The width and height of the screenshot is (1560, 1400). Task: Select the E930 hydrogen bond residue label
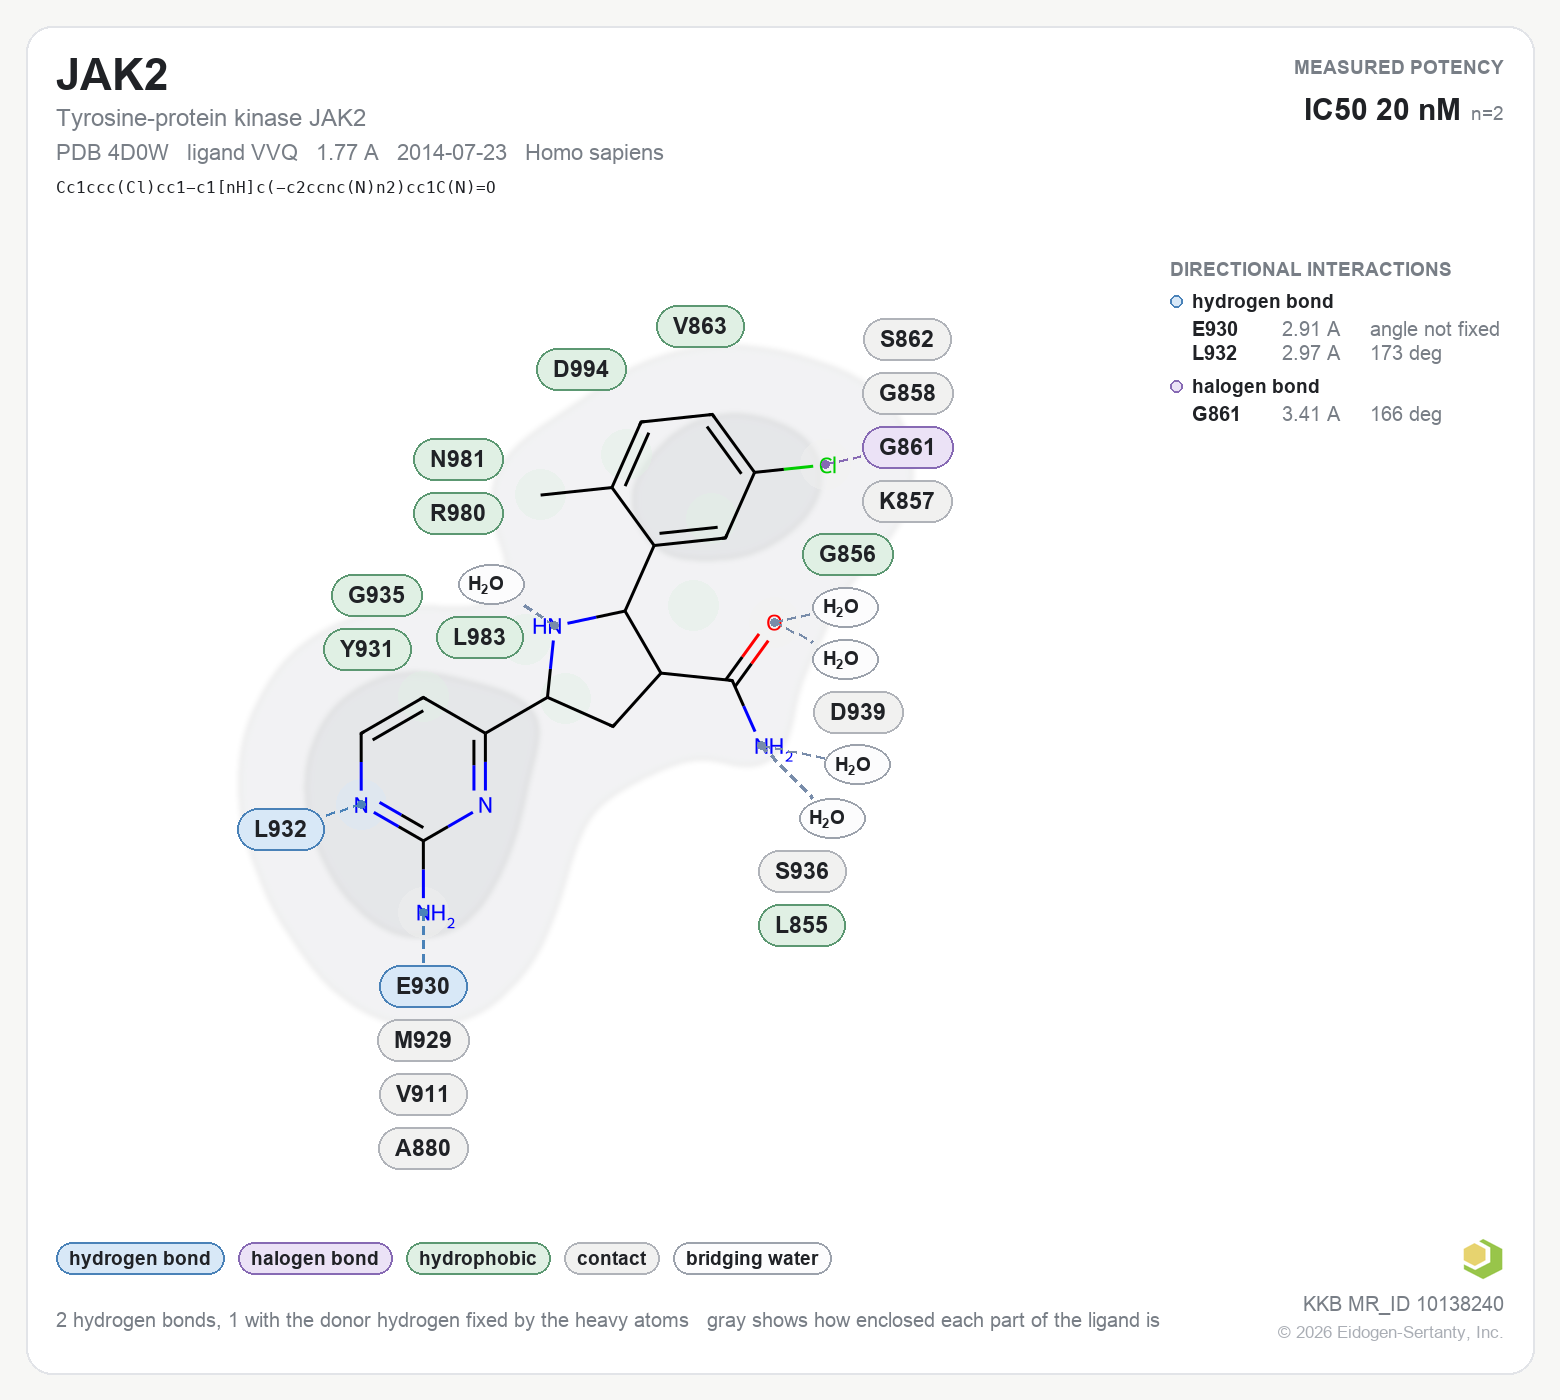click(x=423, y=986)
